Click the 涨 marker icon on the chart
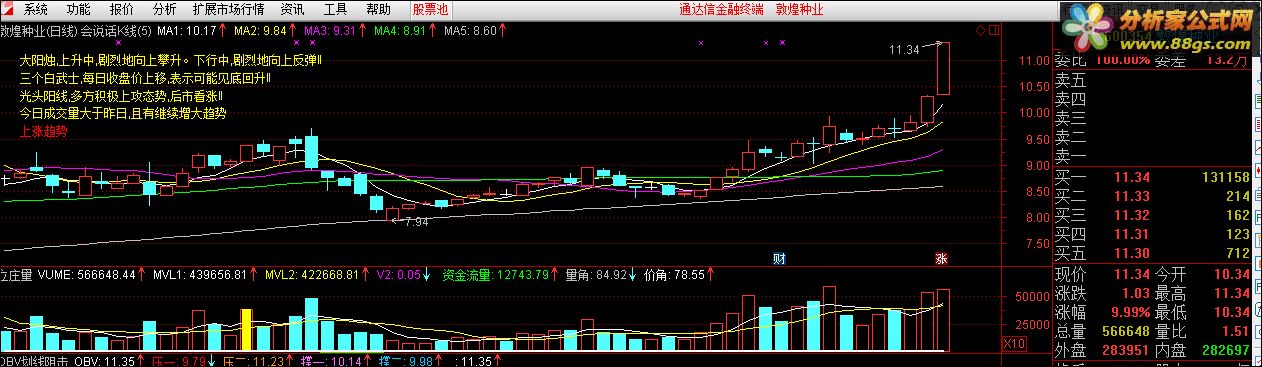The image size is (1262, 367). [941, 258]
